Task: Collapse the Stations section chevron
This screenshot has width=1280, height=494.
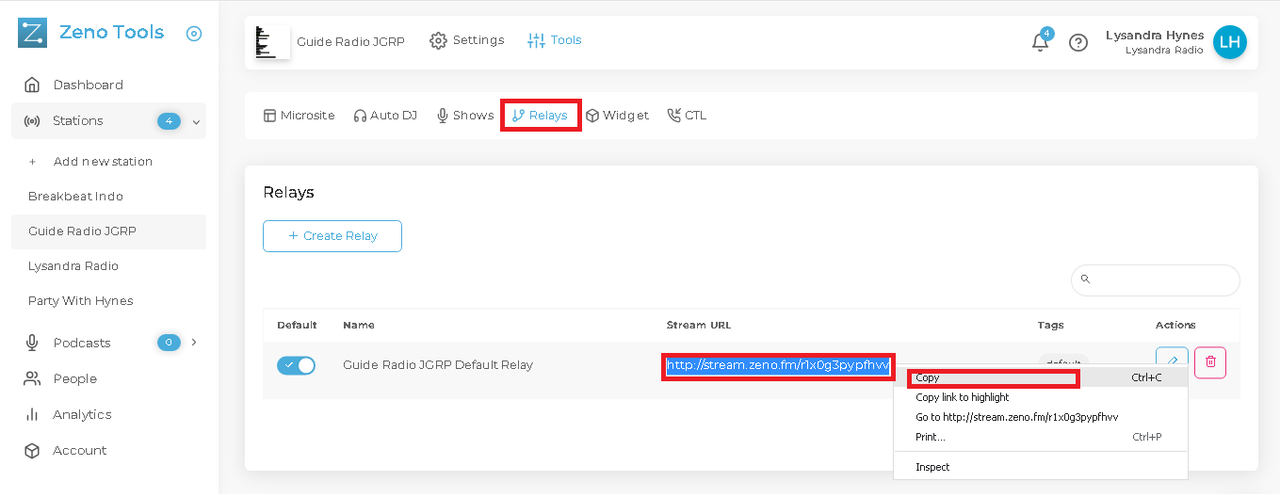Action: [x=196, y=122]
